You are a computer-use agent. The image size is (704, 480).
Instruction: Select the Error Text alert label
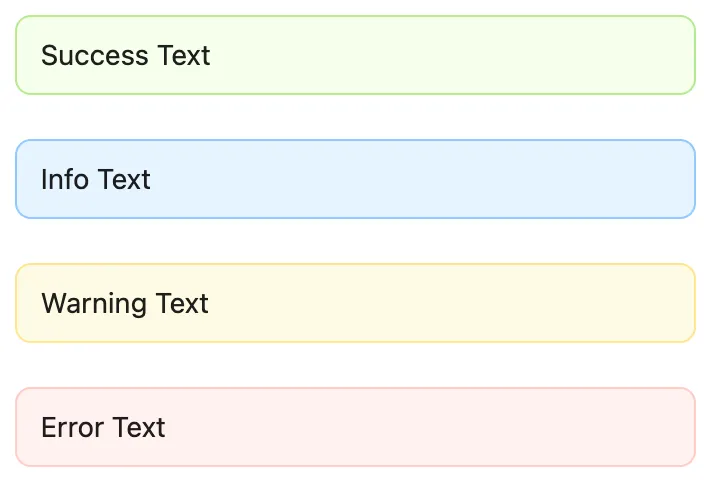pos(103,427)
